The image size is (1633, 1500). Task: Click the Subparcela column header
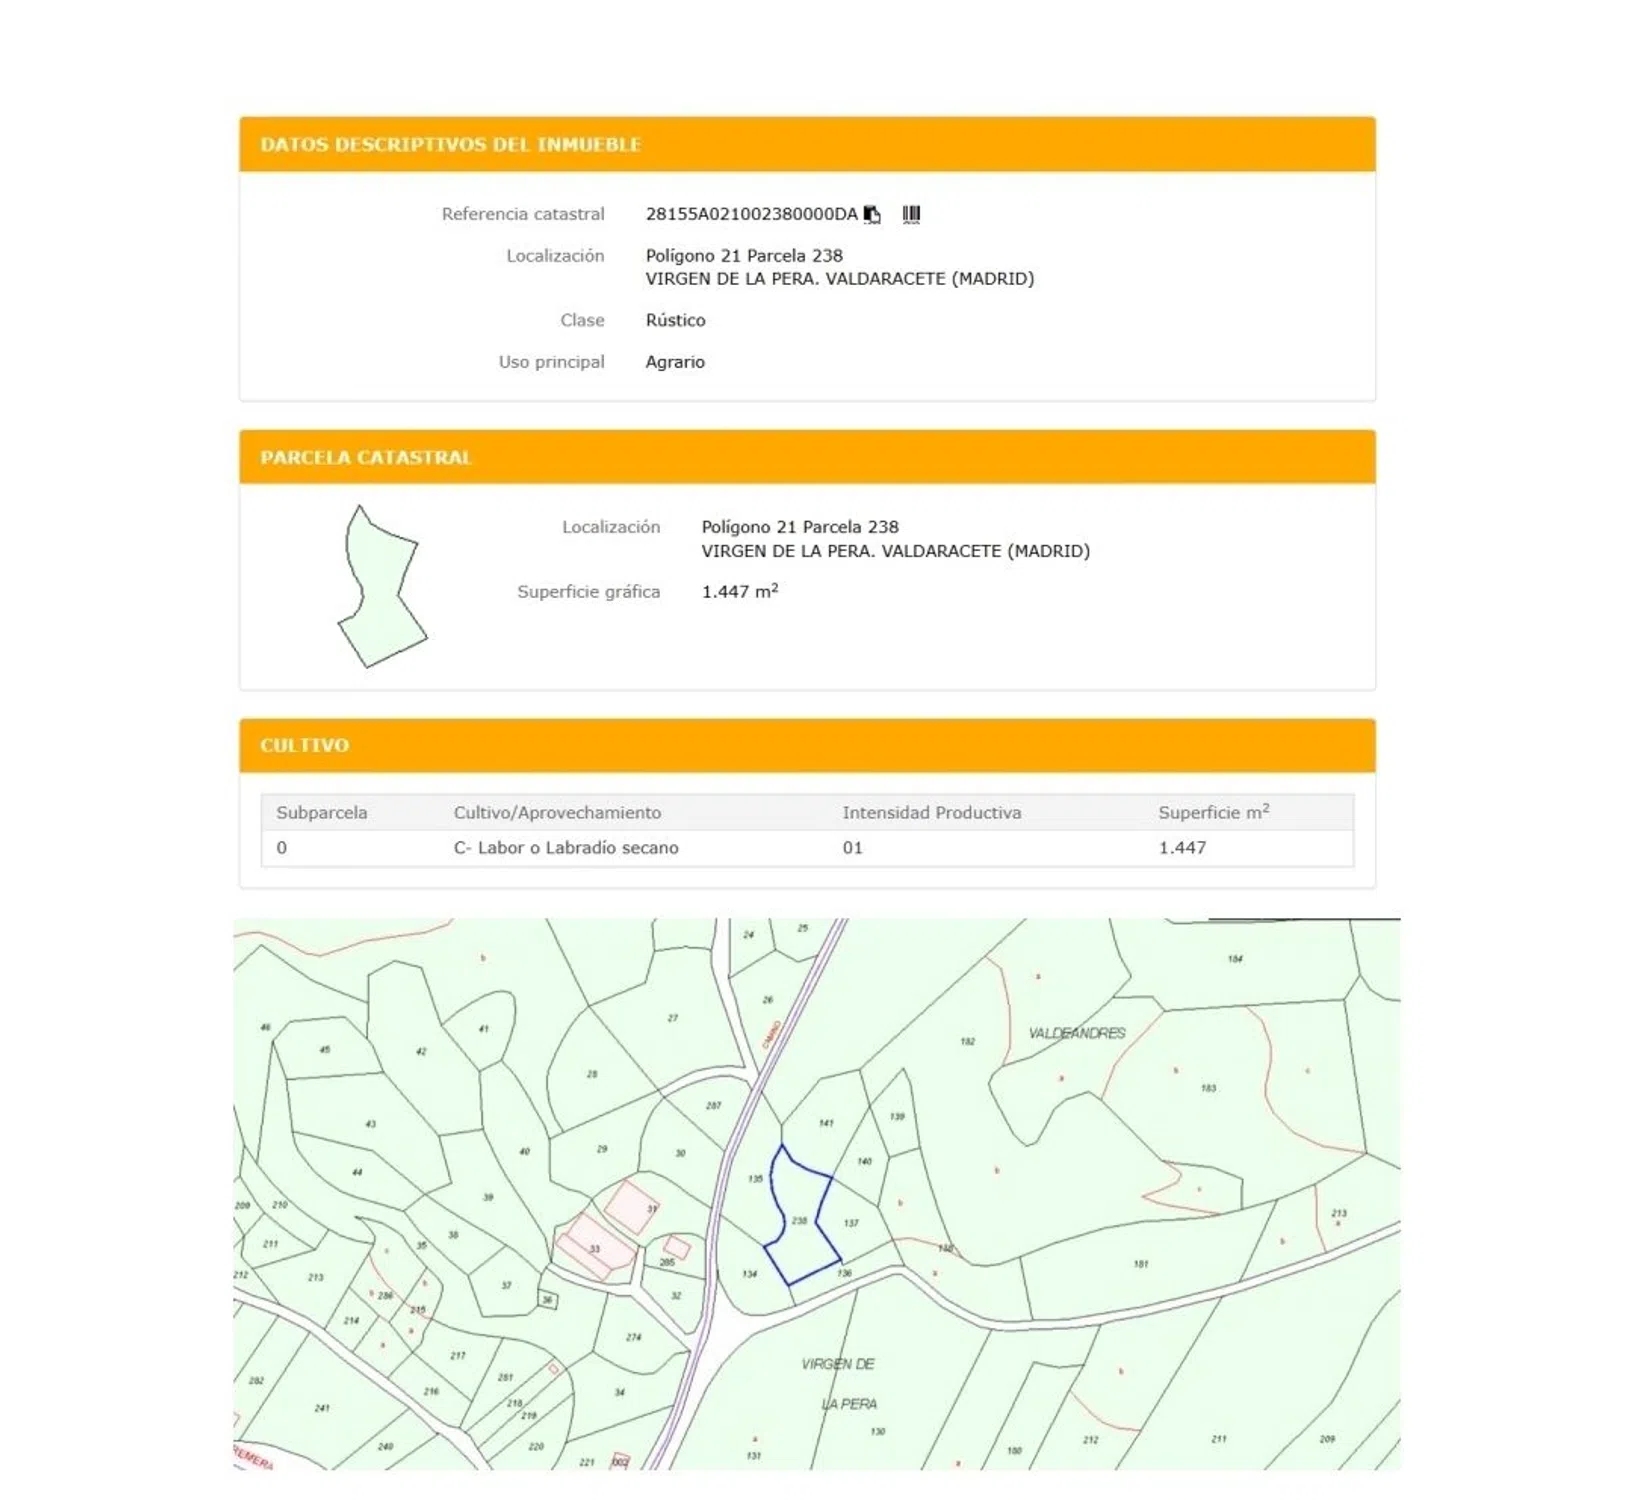tap(321, 813)
